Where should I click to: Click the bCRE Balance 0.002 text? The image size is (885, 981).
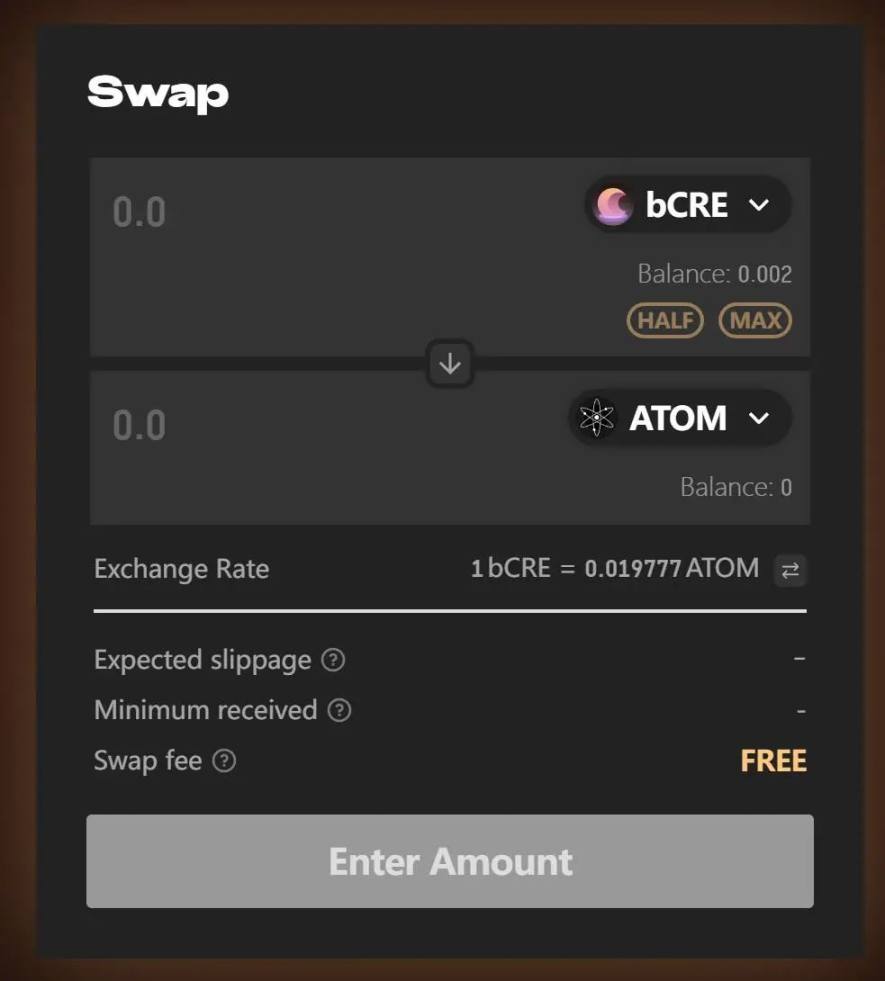[x=715, y=274]
